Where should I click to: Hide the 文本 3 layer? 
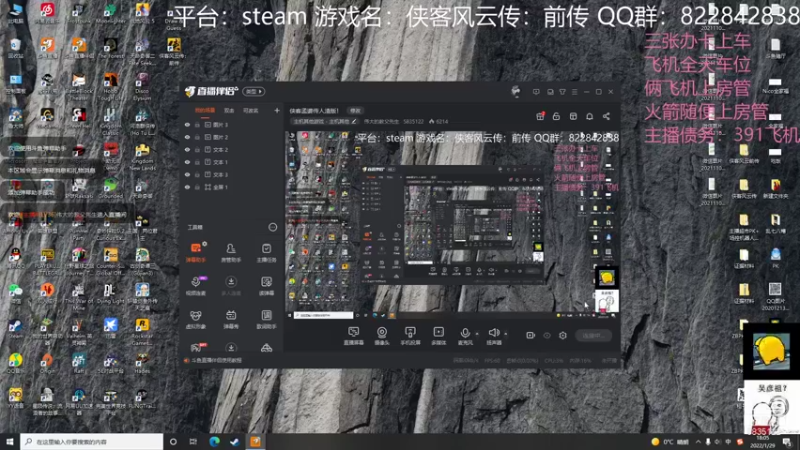click(187, 174)
